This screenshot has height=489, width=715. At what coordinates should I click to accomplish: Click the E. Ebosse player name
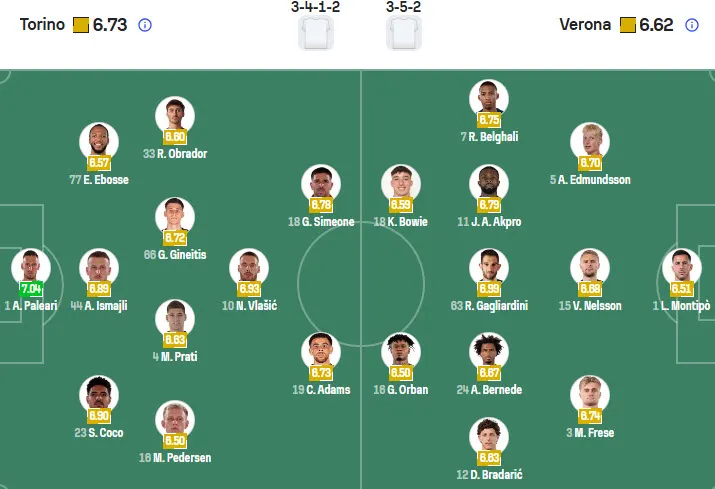tap(99, 180)
